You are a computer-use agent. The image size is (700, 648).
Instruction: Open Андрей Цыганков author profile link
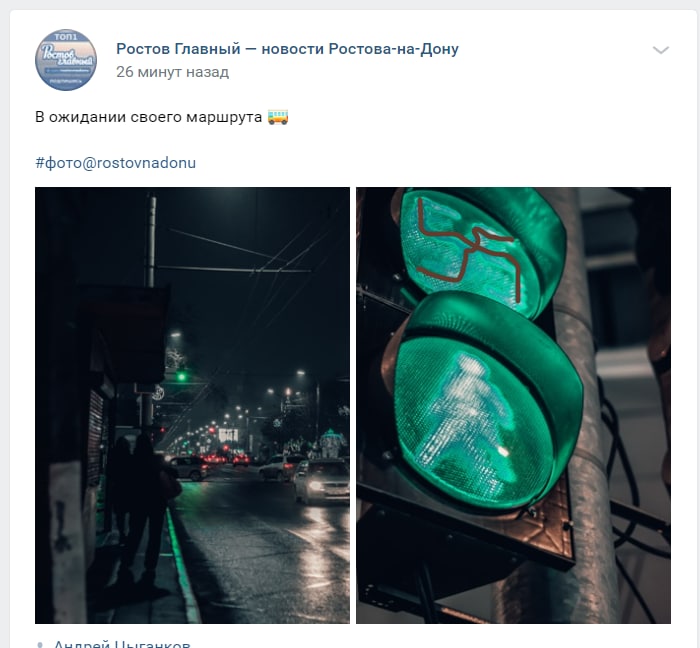[122, 644]
